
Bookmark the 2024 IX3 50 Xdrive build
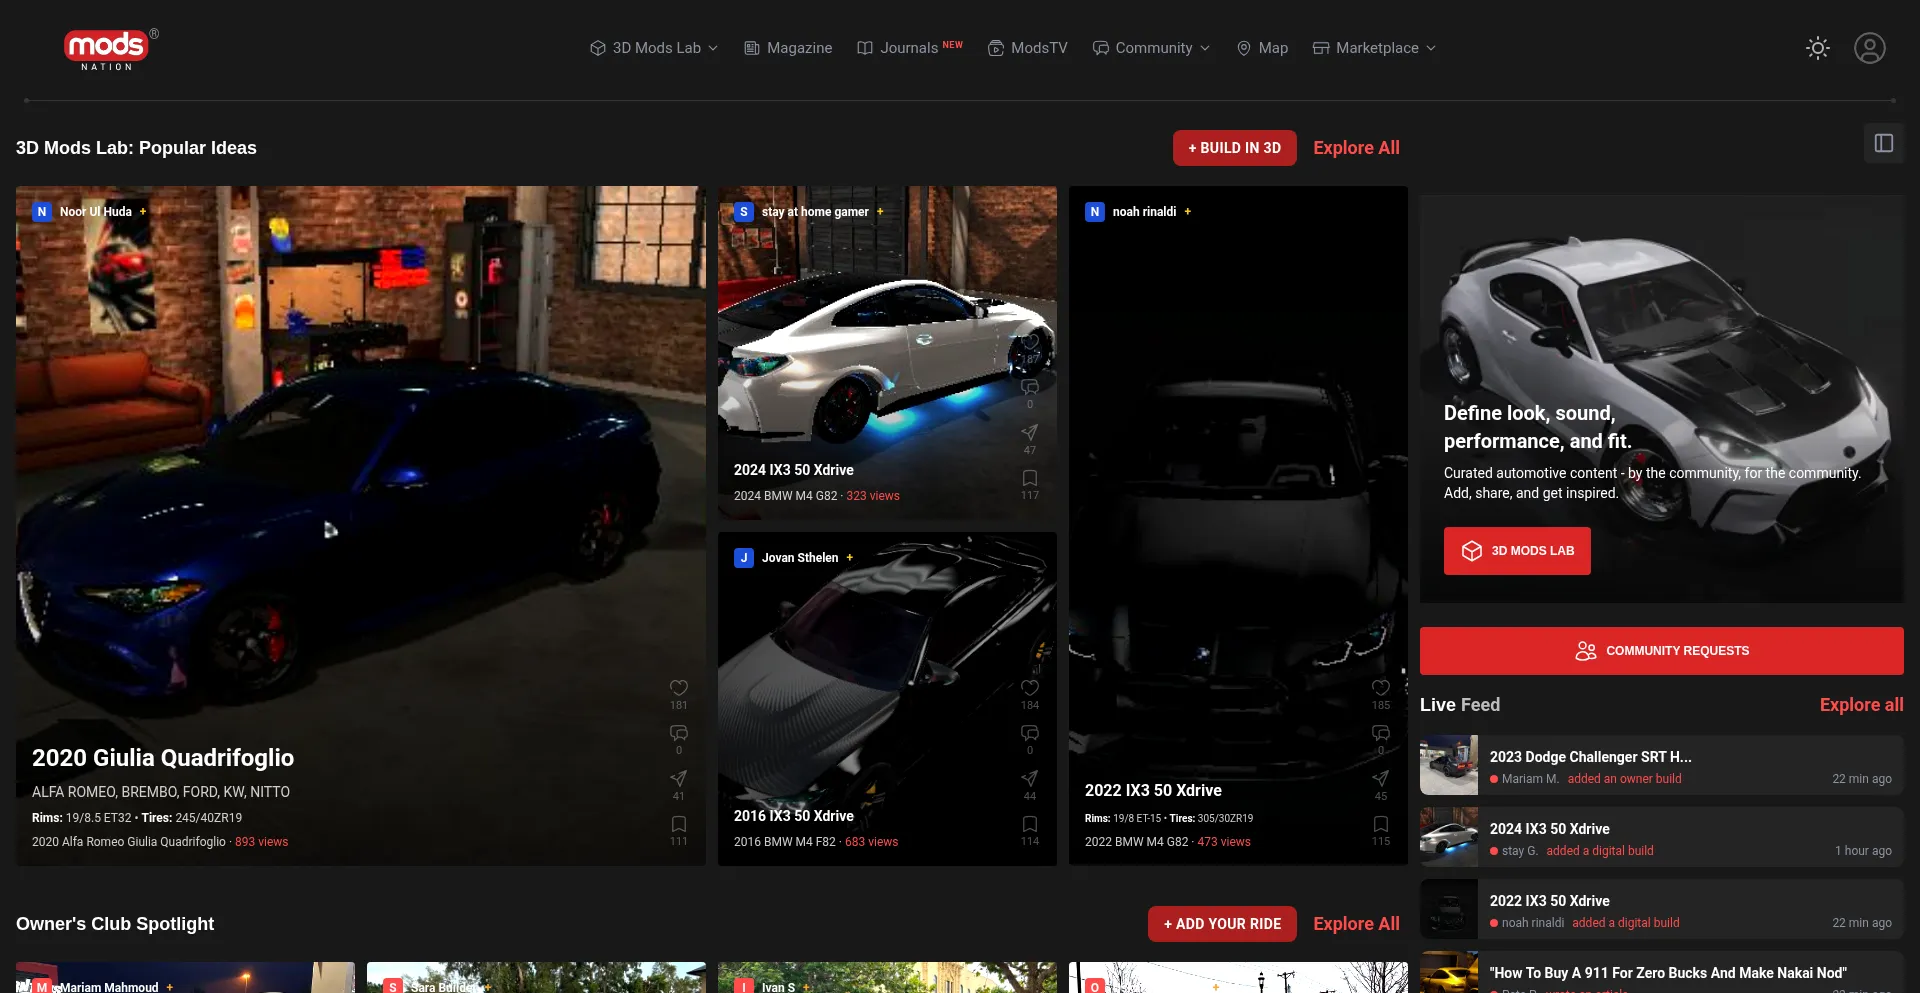click(1030, 478)
